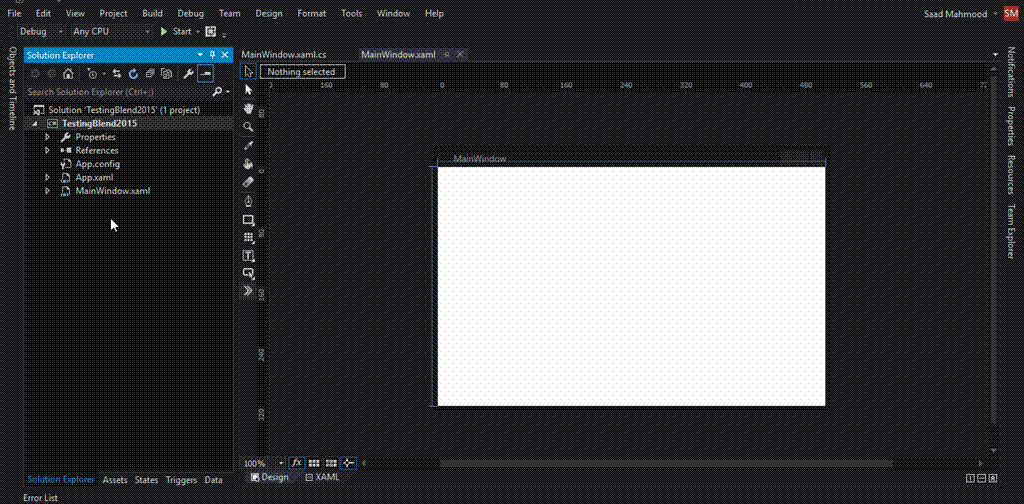Toggle collapse pane button at bottom right
1024x504 pixels.
tap(993, 479)
